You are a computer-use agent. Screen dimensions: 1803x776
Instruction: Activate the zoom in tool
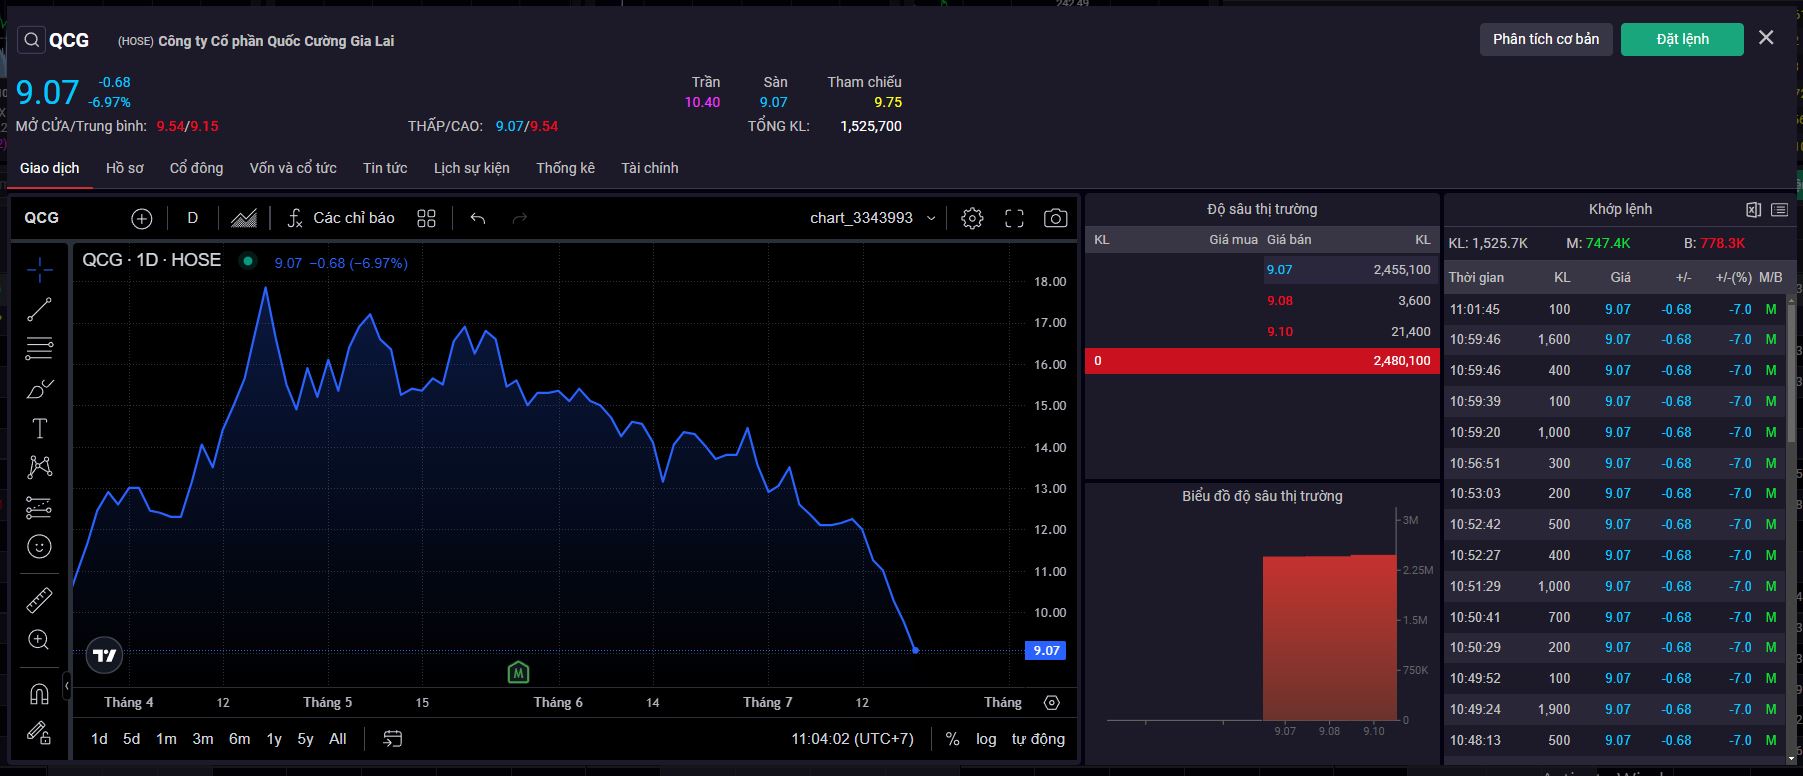[40, 640]
